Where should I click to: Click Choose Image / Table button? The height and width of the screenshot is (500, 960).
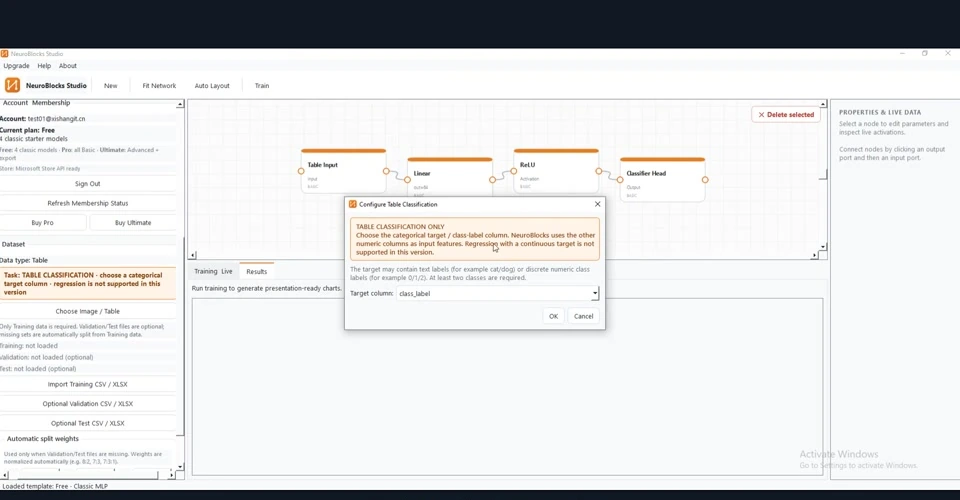click(88, 311)
